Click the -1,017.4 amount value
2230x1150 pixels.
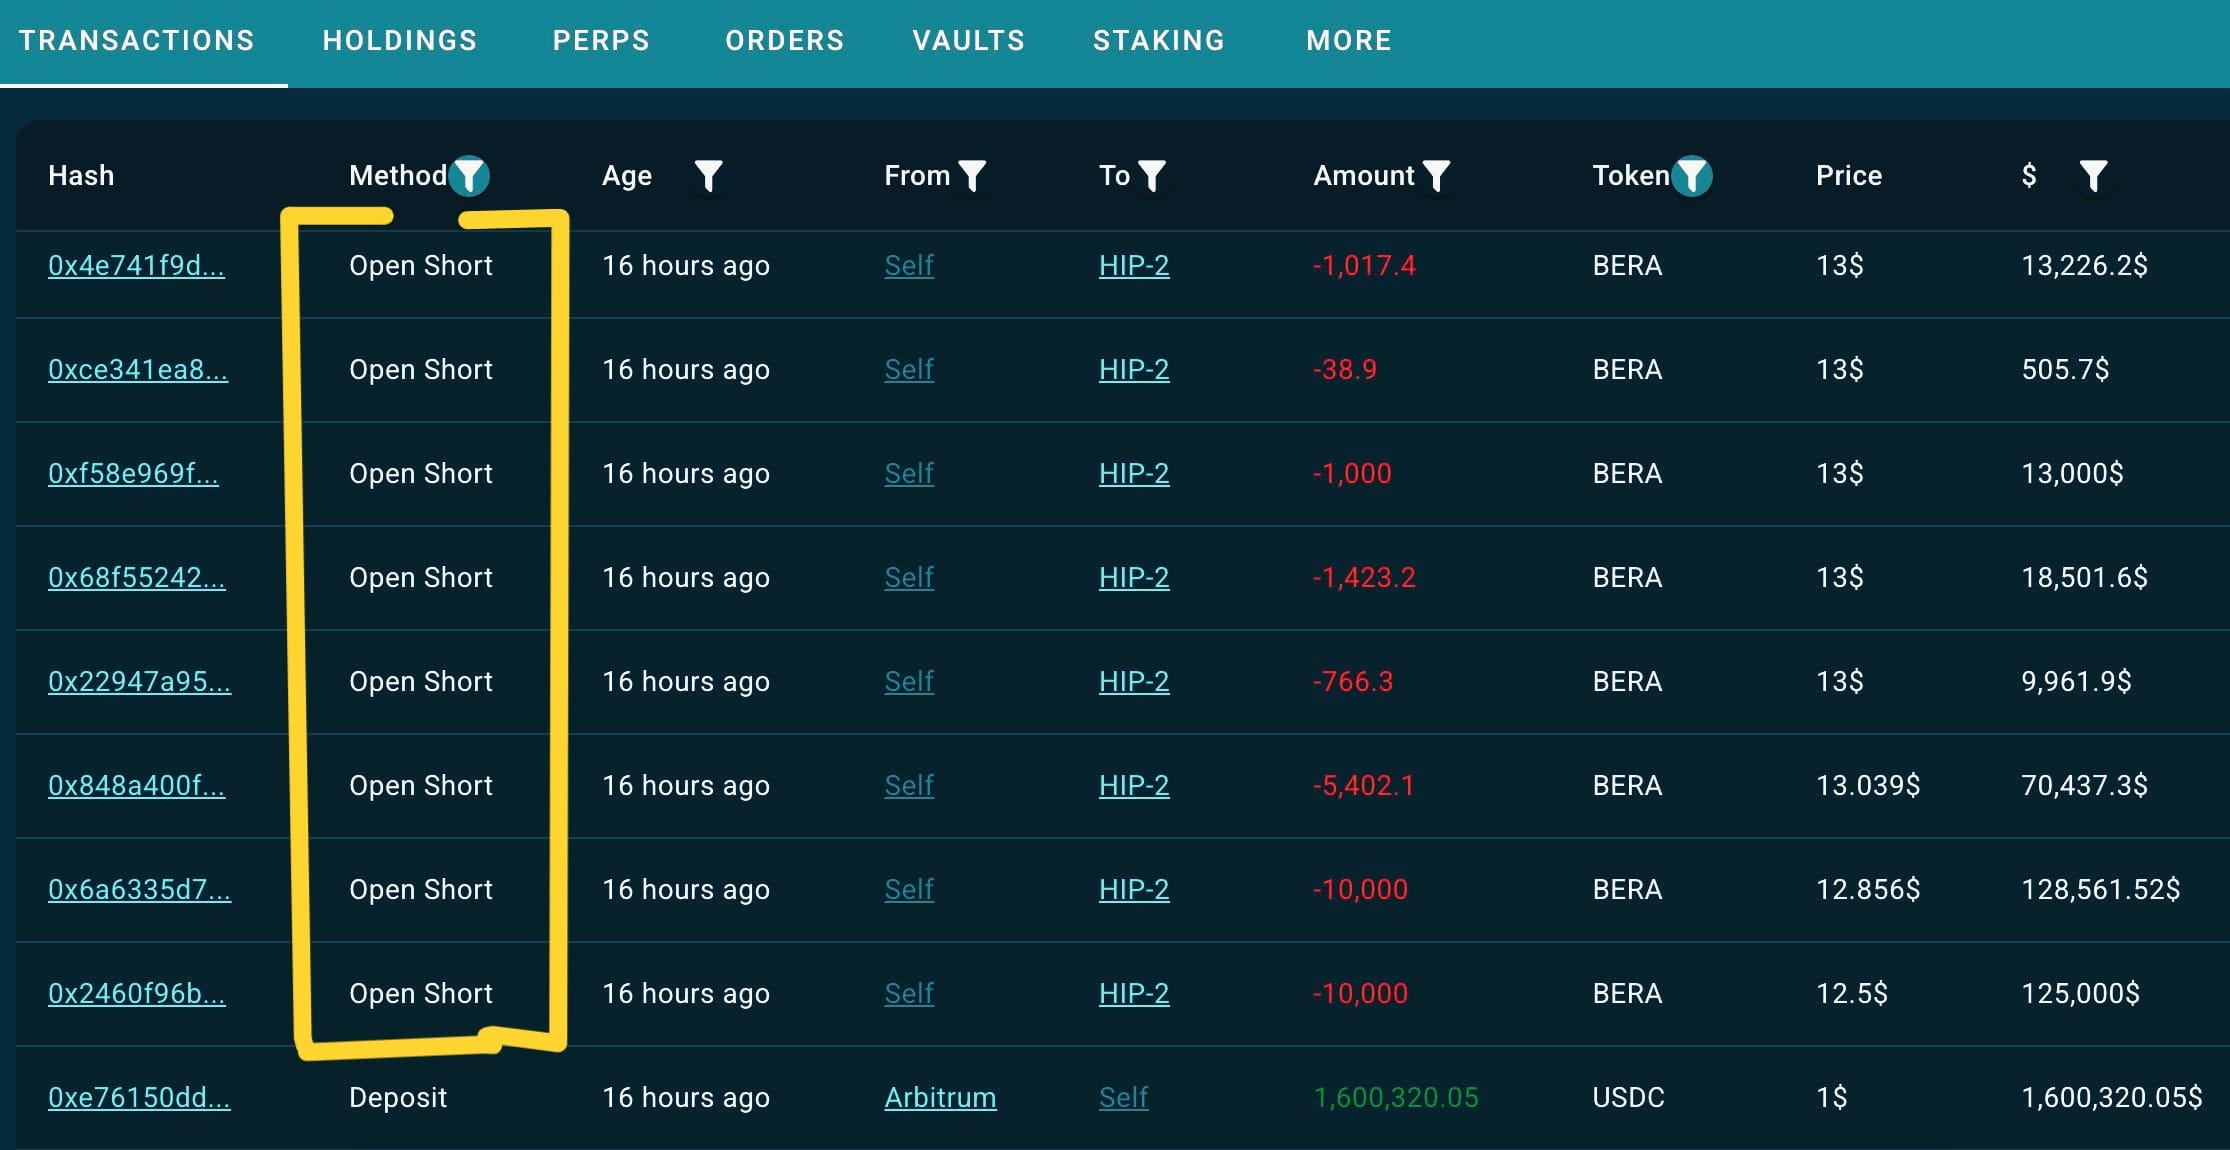[1364, 266]
